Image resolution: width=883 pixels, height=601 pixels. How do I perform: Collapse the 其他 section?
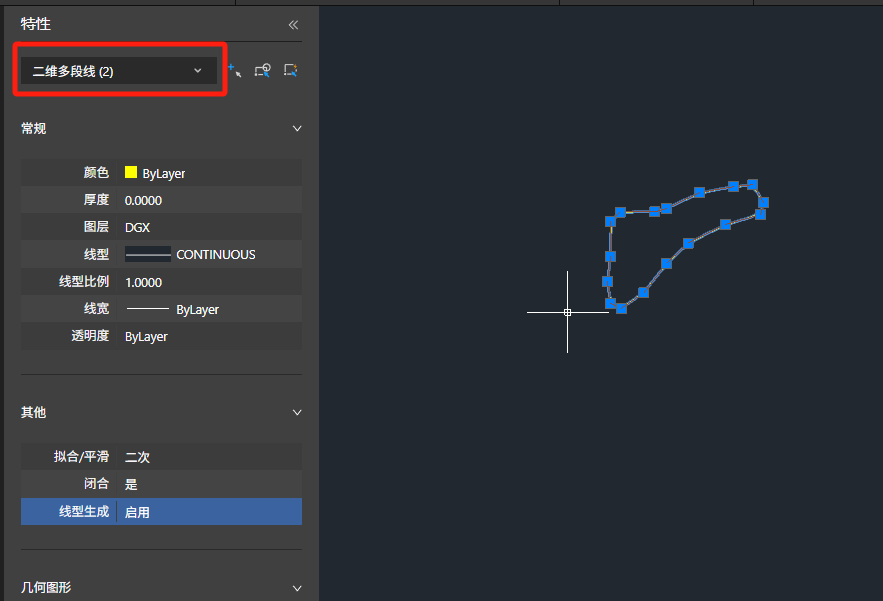point(296,412)
